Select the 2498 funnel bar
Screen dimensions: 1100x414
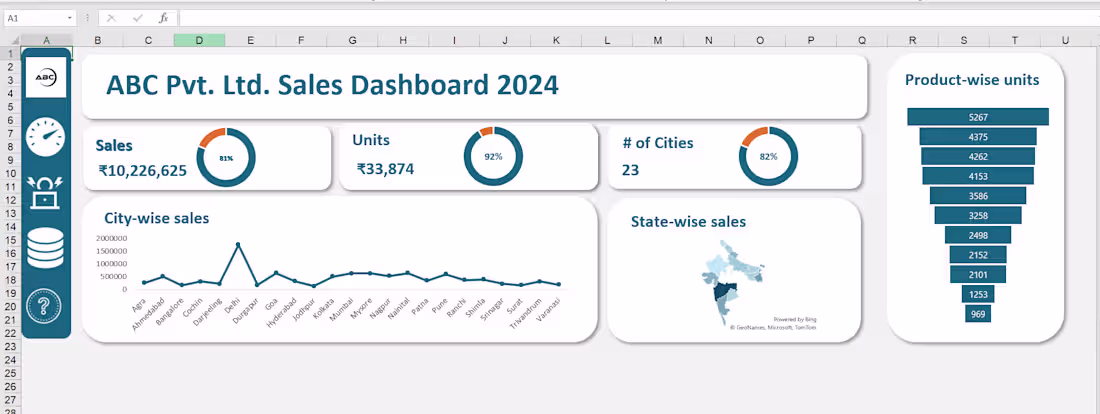[x=977, y=234]
